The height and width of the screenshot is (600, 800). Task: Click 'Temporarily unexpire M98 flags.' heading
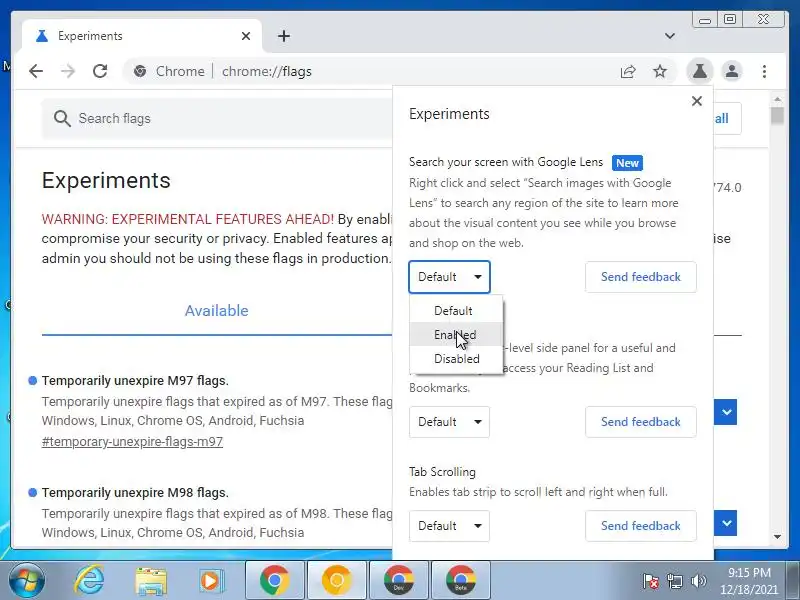tap(135, 493)
